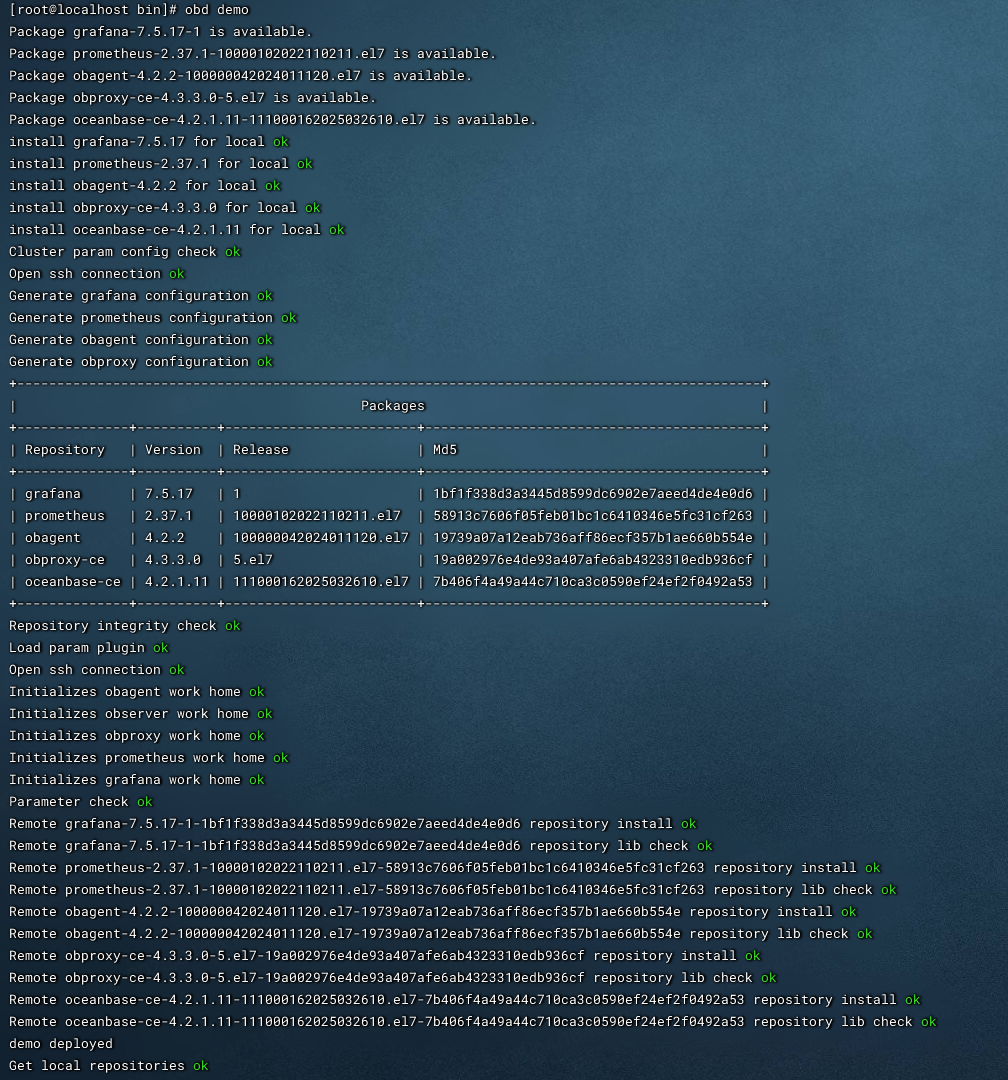Select the "Package grafana-7.5.17-1 is available." line
The width and height of the screenshot is (1008, 1080).
[x=161, y=32]
